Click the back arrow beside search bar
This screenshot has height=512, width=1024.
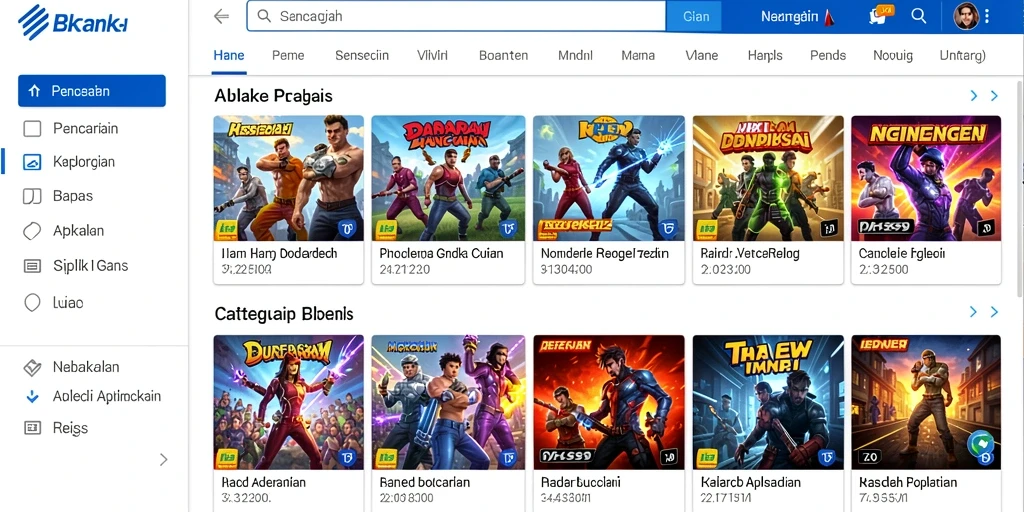click(x=221, y=16)
